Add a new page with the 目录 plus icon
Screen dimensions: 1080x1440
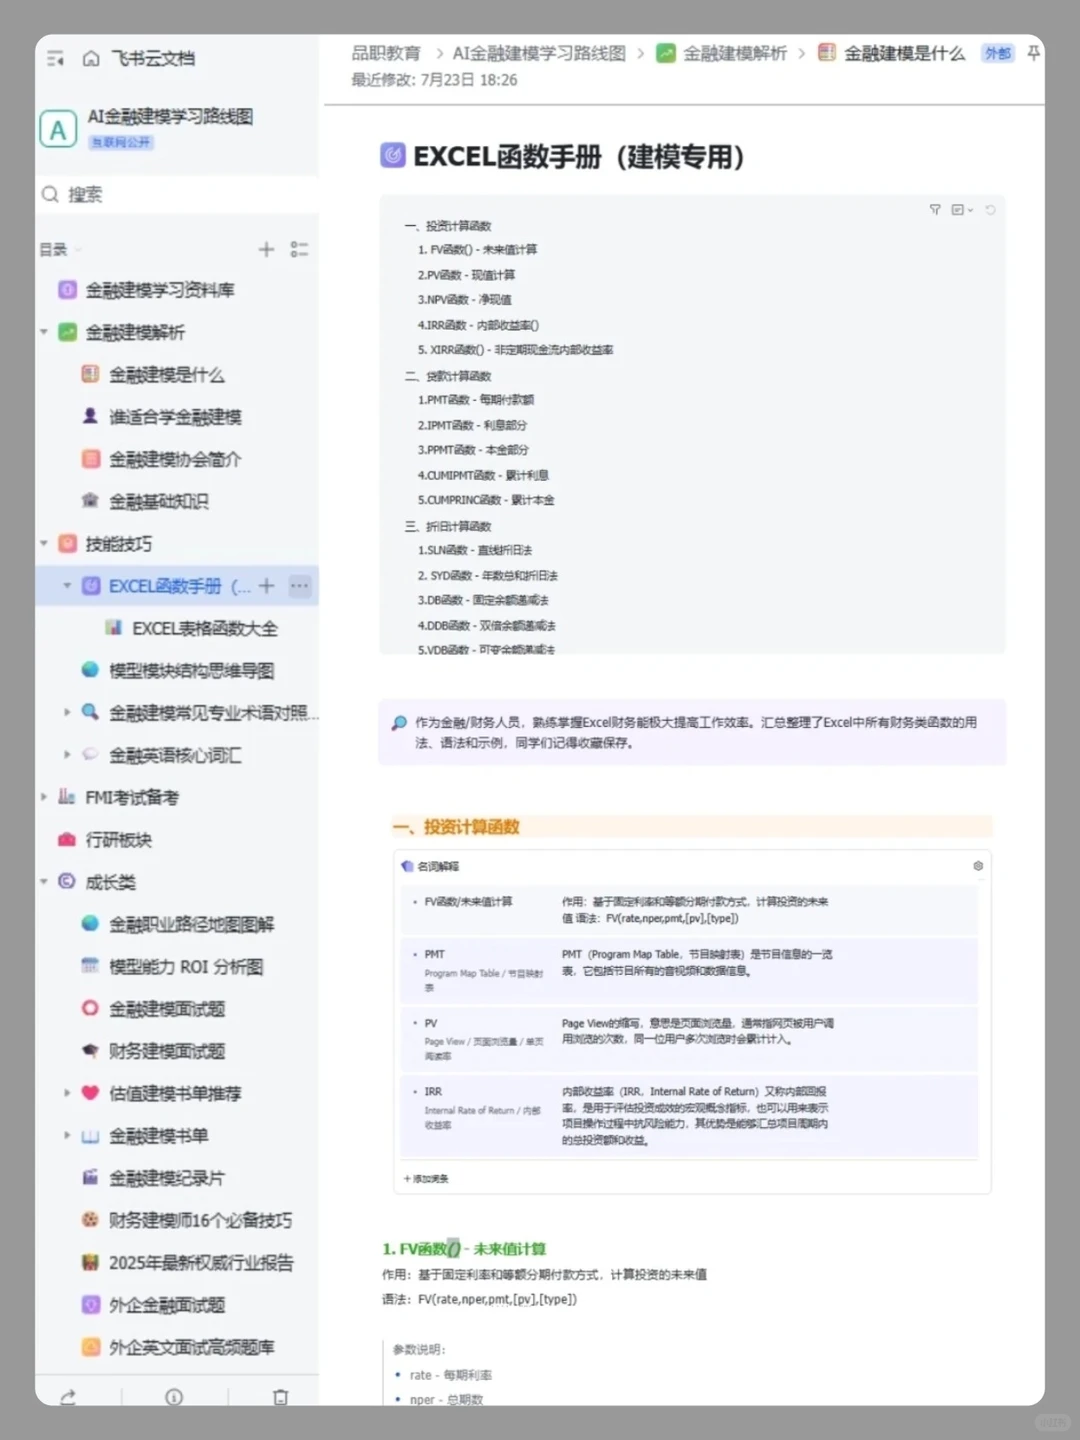coord(266,249)
